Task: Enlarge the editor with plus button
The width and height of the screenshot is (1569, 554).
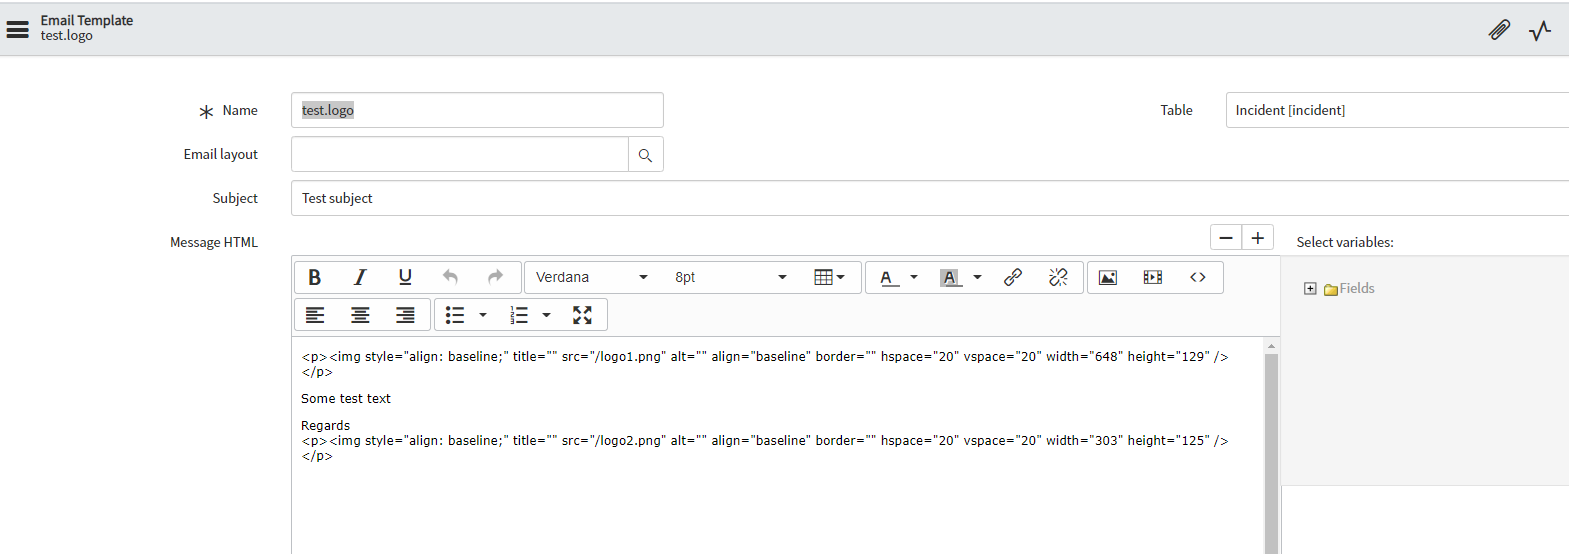Action: click(1258, 238)
